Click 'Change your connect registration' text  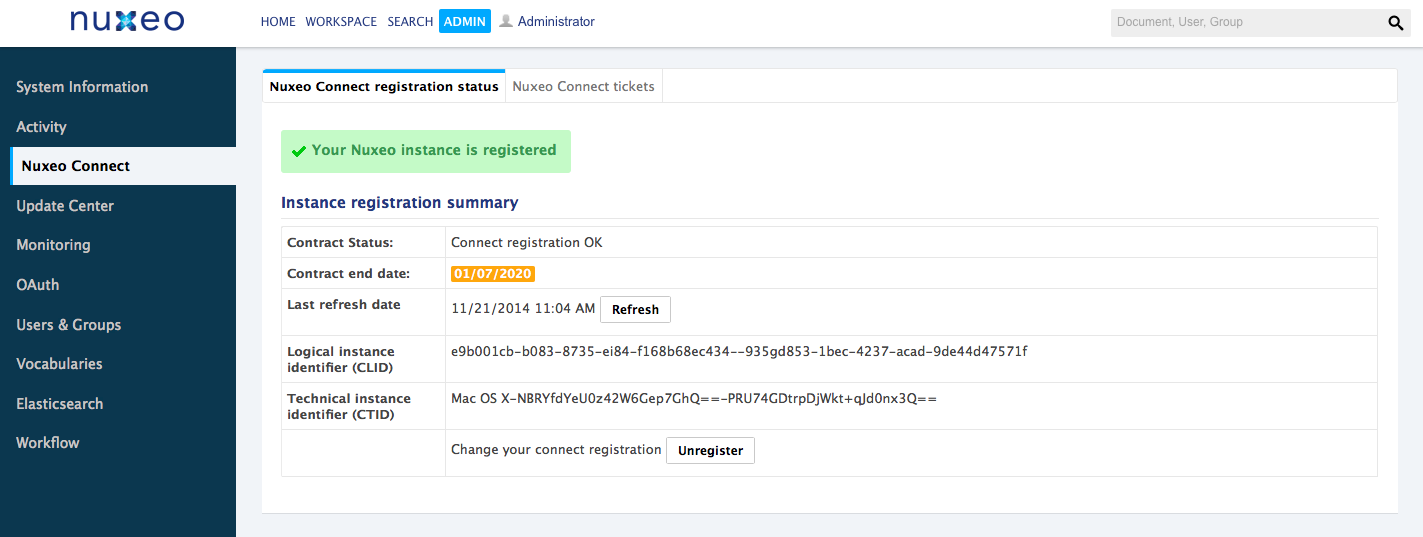tap(556, 450)
